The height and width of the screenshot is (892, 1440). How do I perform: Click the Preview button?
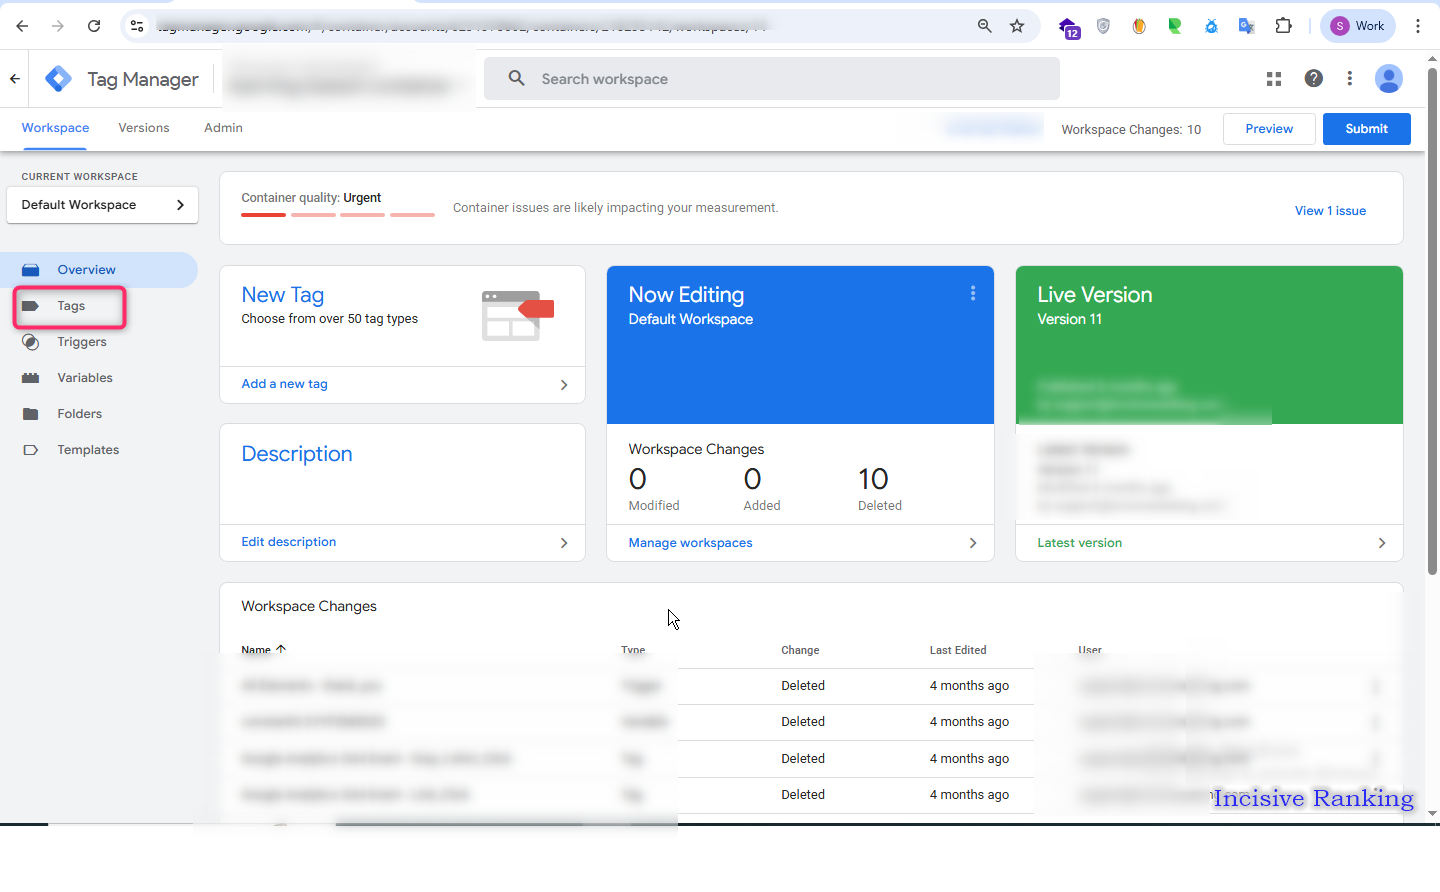[x=1269, y=129]
